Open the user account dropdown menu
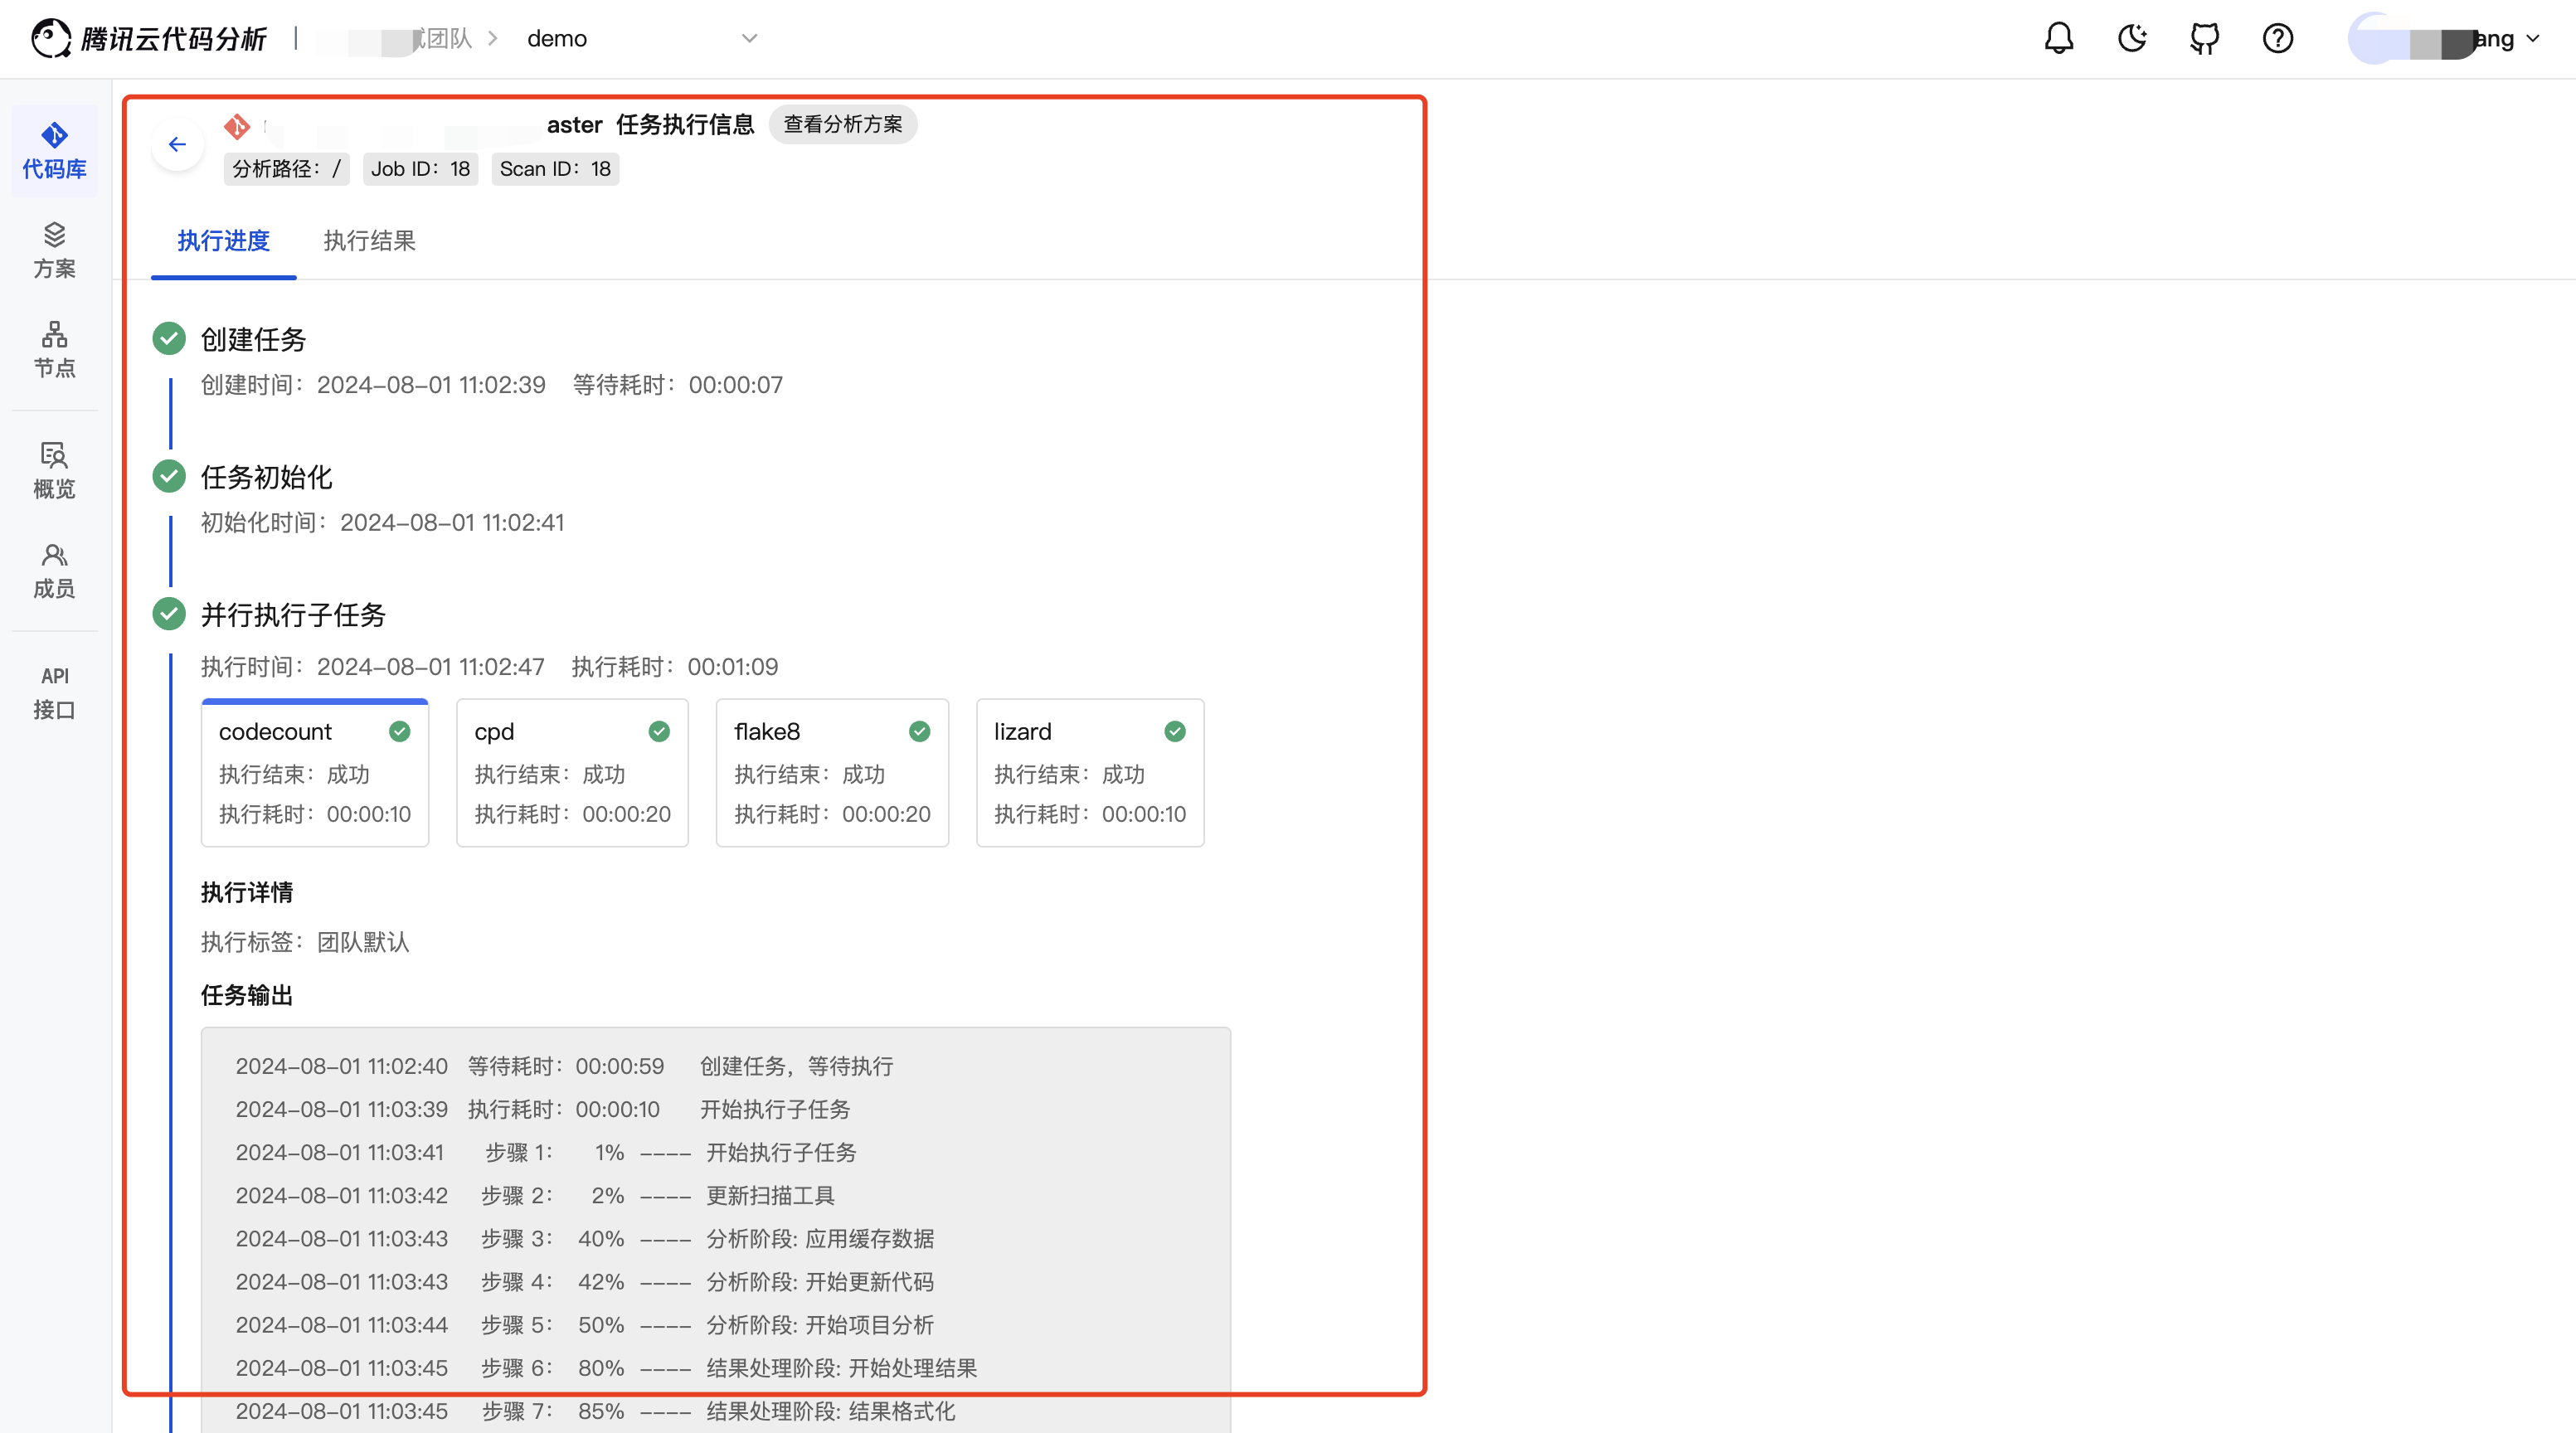The width and height of the screenshot is (2576, 1433). point(2443,39)
